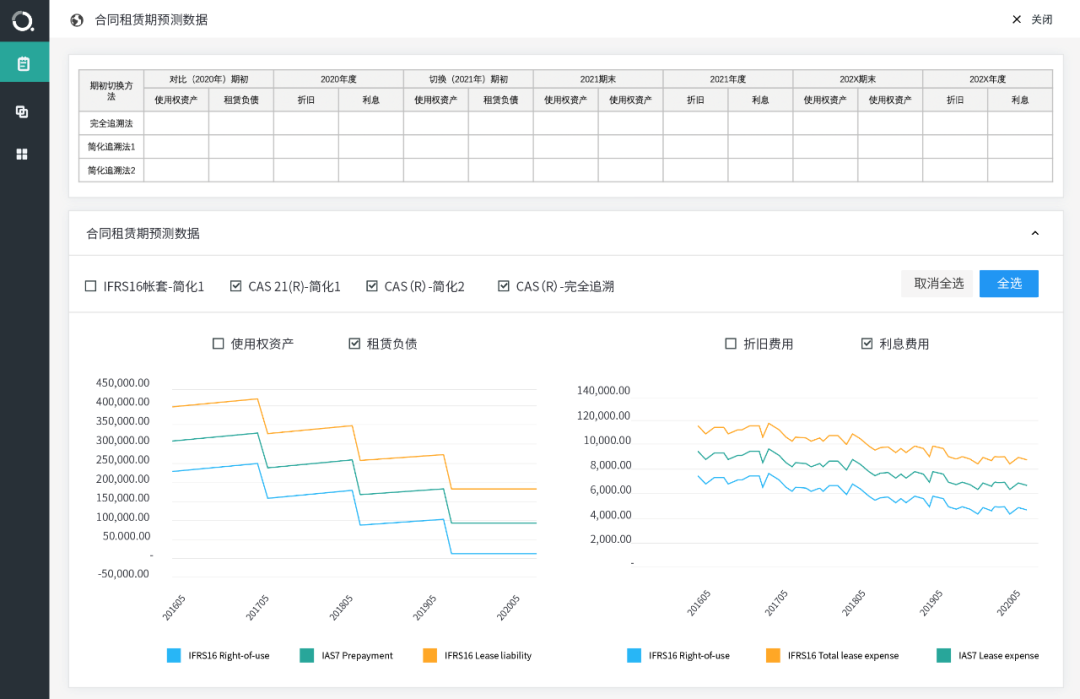Click 全选 button
The height and width of the screenshot is (699, 1080).
[1009, 284]
